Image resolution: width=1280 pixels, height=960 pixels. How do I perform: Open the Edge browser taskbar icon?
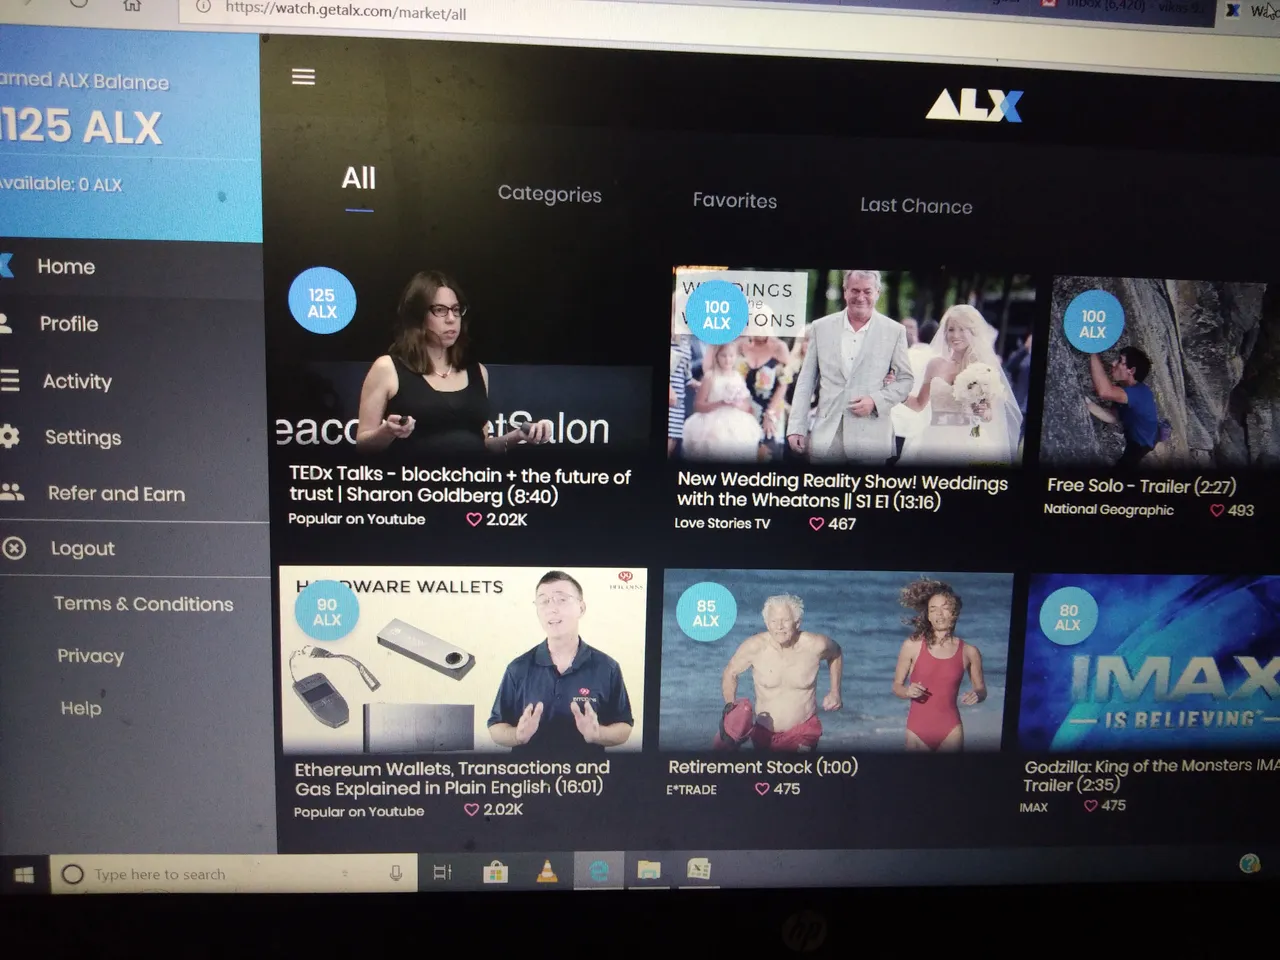[598, 870]
